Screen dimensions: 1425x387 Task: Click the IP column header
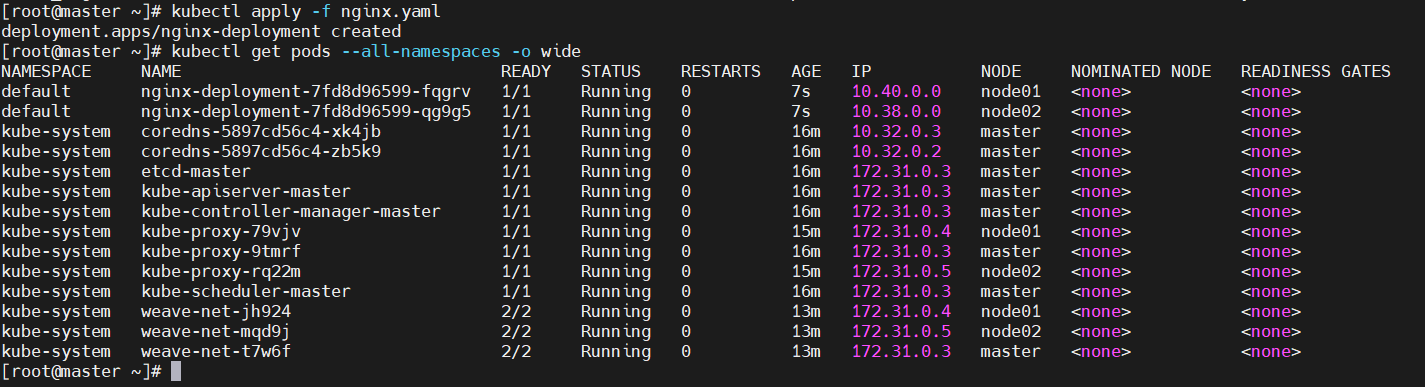pyautogui.click(x=861, y=71)
